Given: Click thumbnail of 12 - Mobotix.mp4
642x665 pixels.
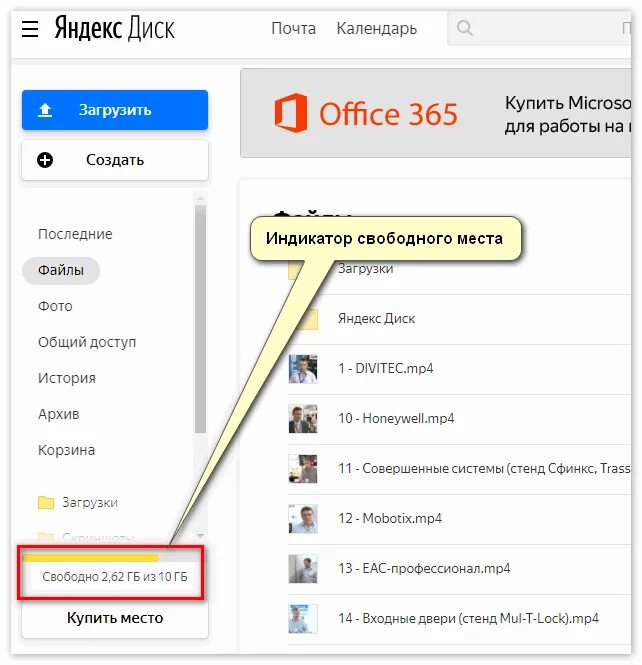Looking at the screenshot, I should click(x=303, y=519).
